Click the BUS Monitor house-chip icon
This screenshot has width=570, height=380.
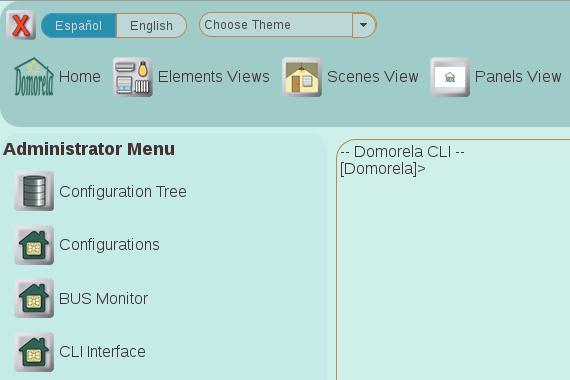(x=34, y=298)
